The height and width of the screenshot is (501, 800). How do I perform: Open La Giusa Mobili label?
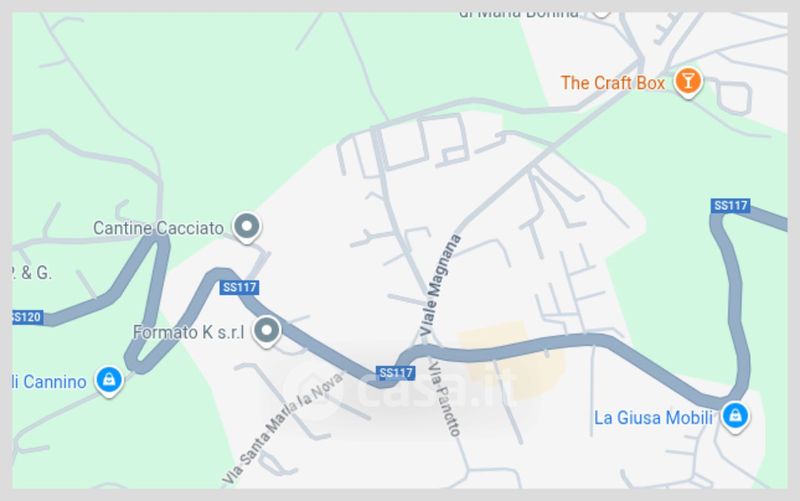pos(653,418)
